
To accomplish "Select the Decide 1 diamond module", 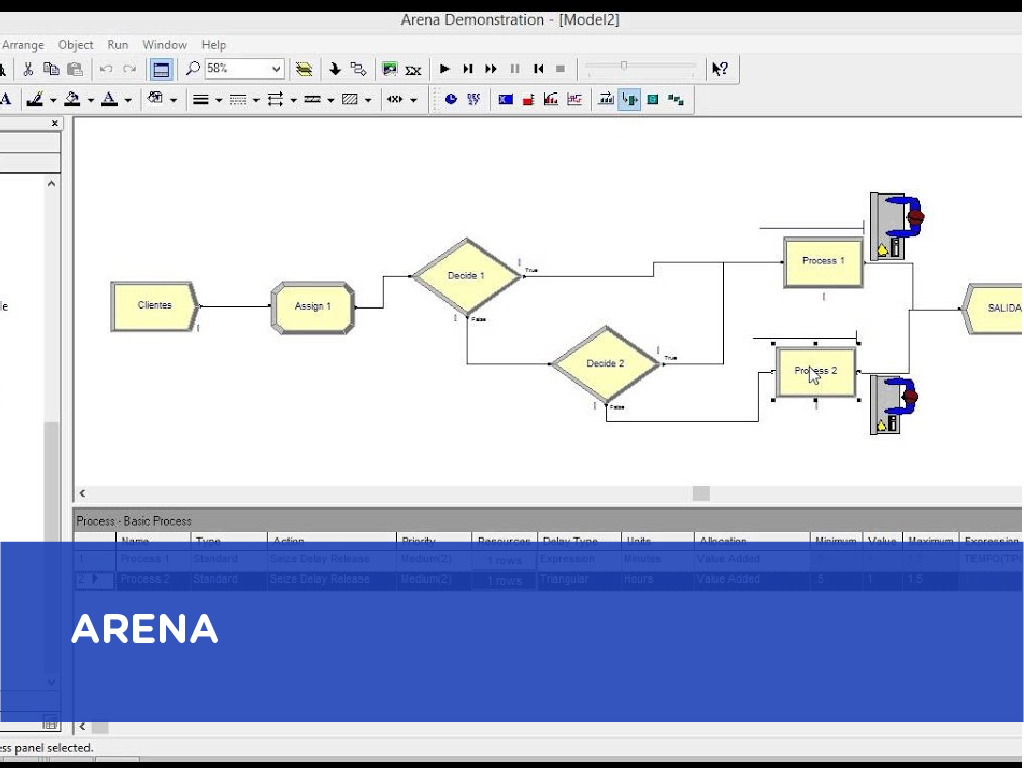I will pyautogui.click(x=466, y=276).
